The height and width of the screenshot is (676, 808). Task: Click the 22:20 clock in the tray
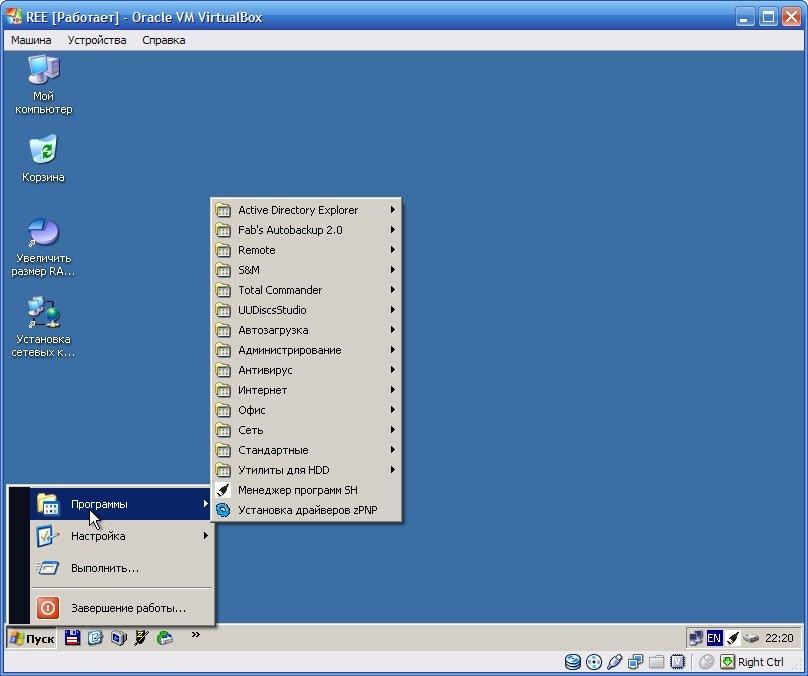(x=779, y=638)
